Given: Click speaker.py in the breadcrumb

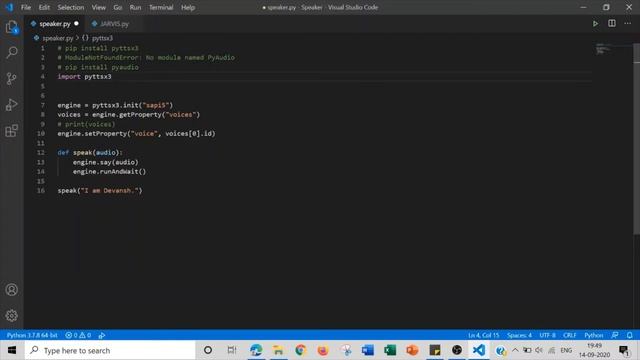Looking at the screenshot, I should 58,38.
